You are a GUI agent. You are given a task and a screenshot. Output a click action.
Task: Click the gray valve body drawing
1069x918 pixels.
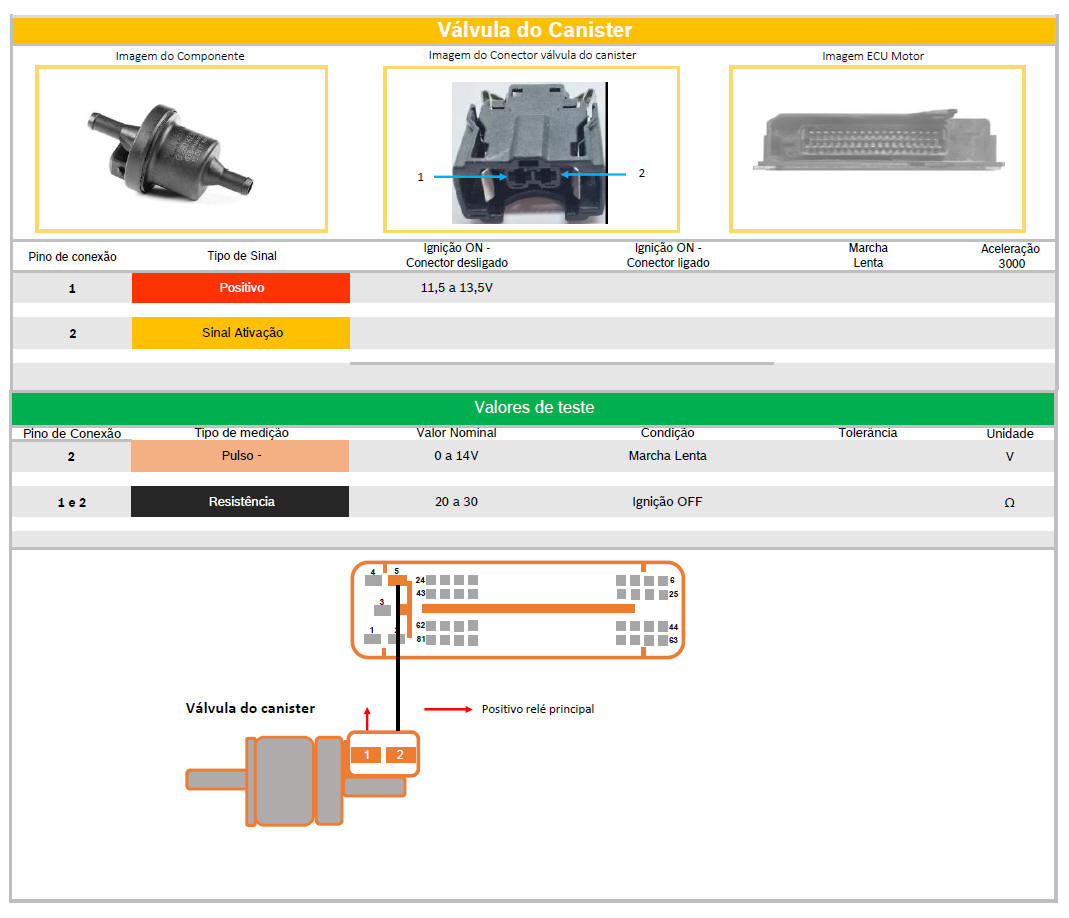point(284,780)
